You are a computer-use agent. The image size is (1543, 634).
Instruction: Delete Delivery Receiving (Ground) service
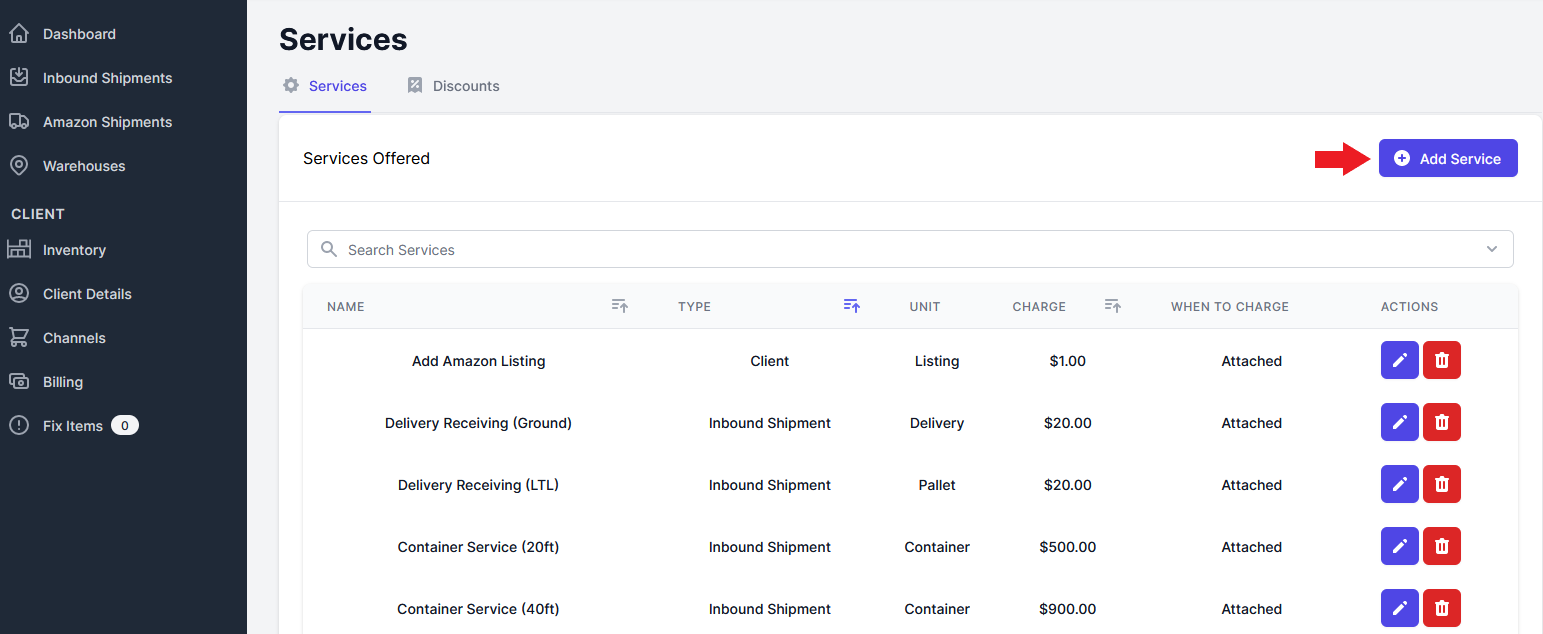[x=1441, y=422]
